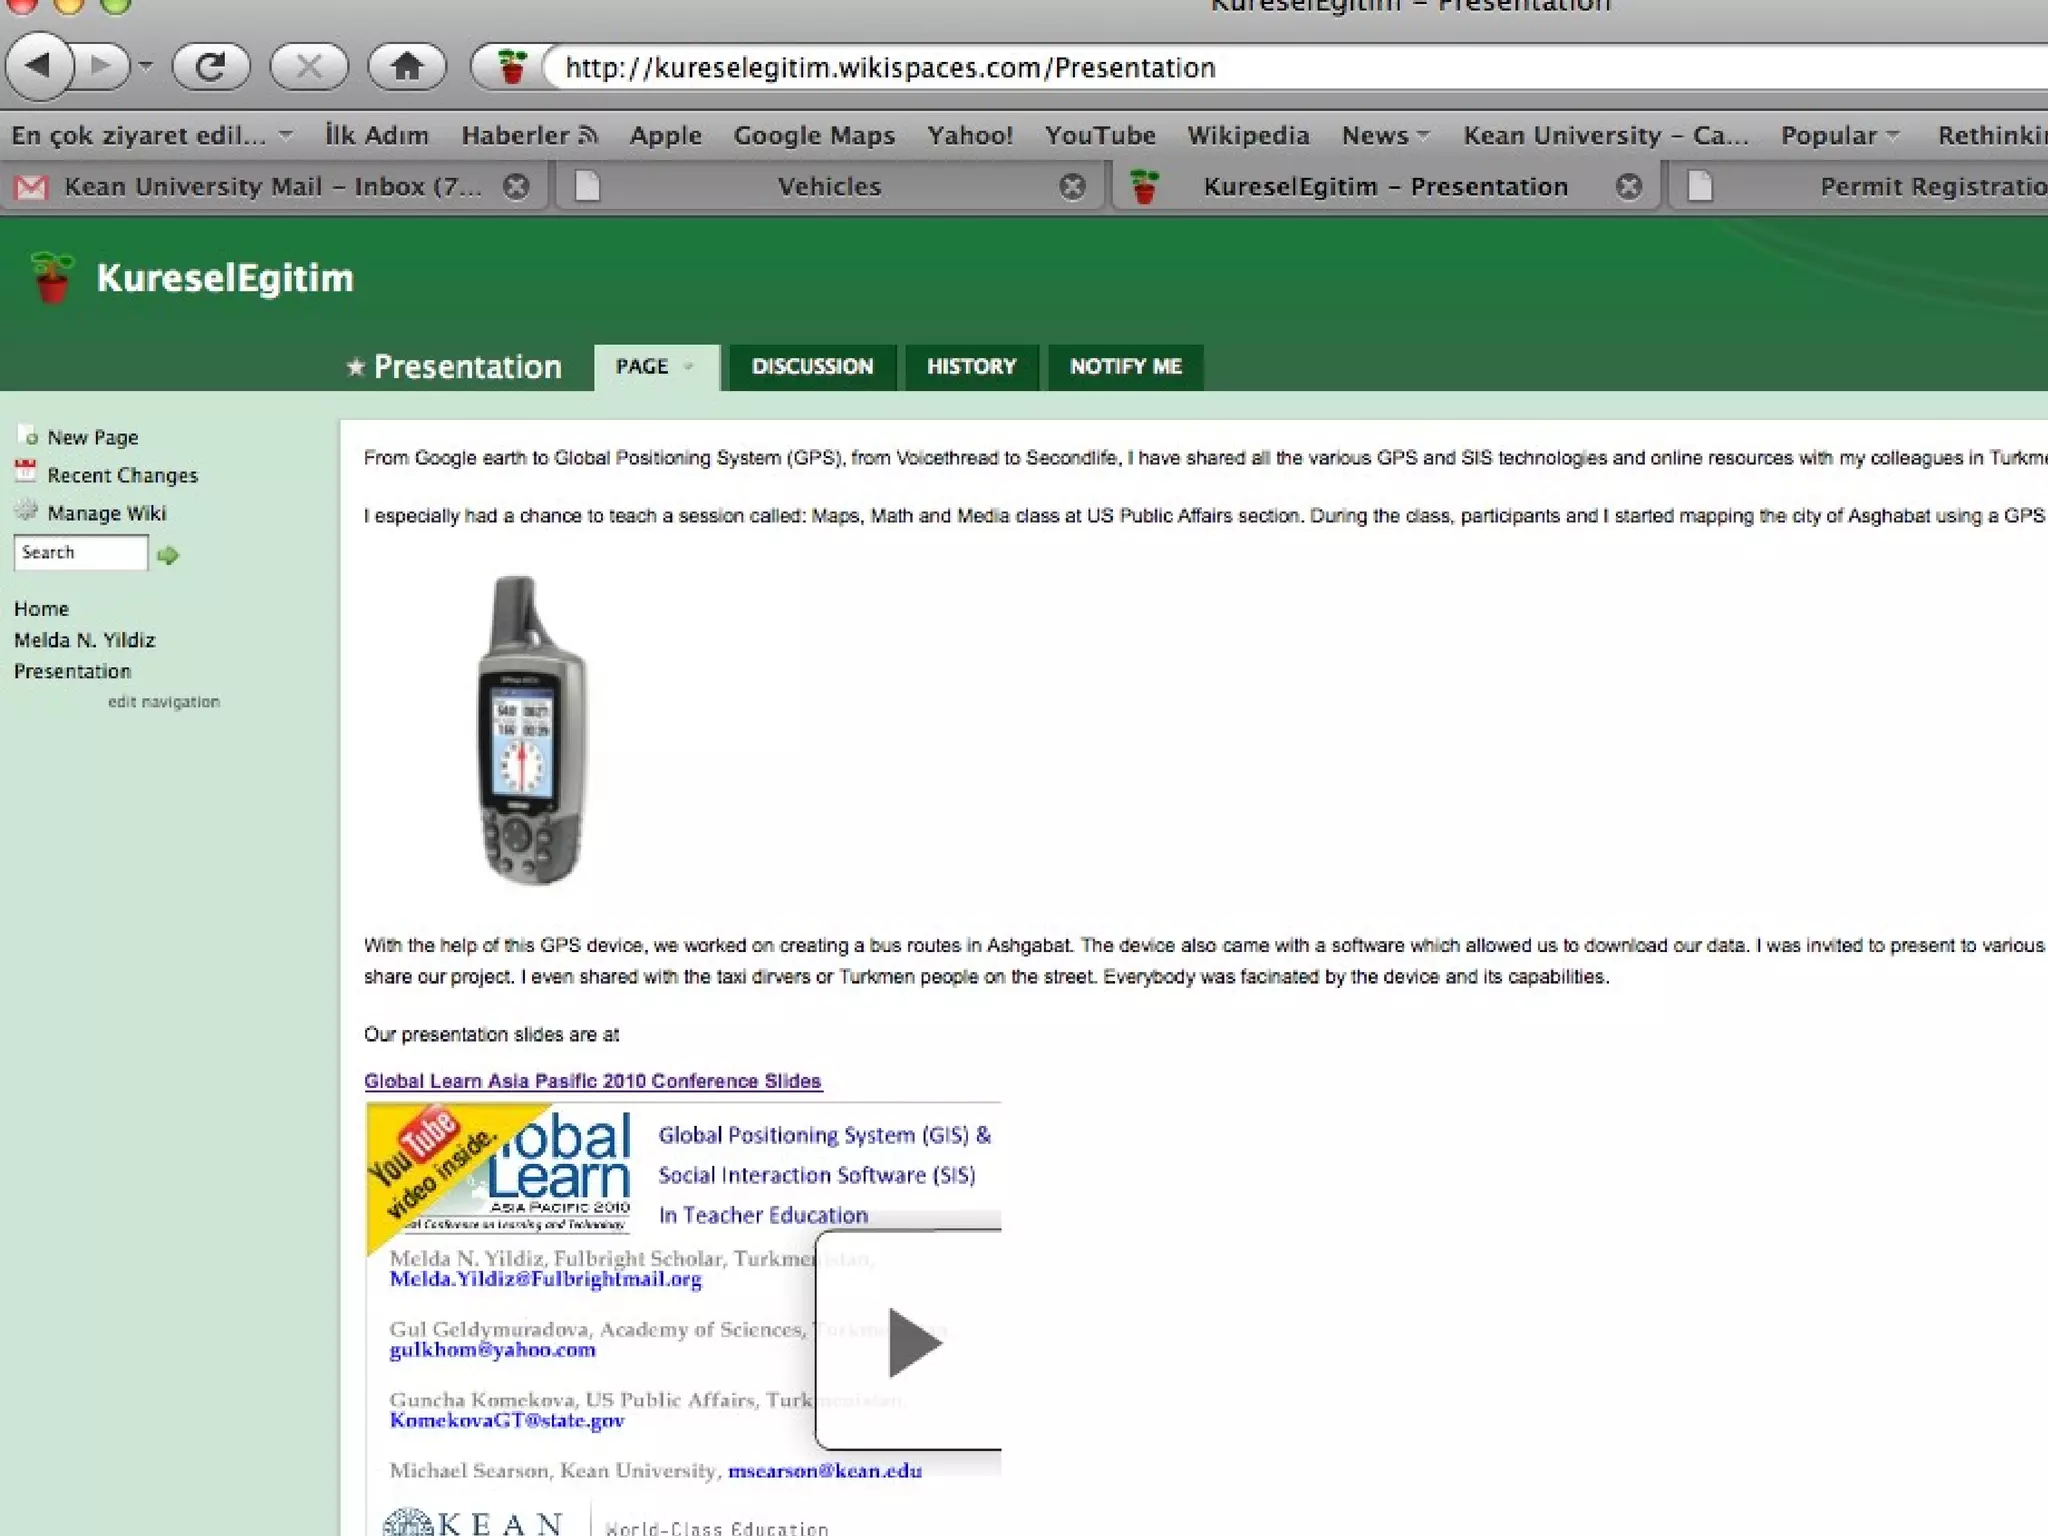
Task: Click the Recent Changes sidebar link
Action: (x=122, y=475)
